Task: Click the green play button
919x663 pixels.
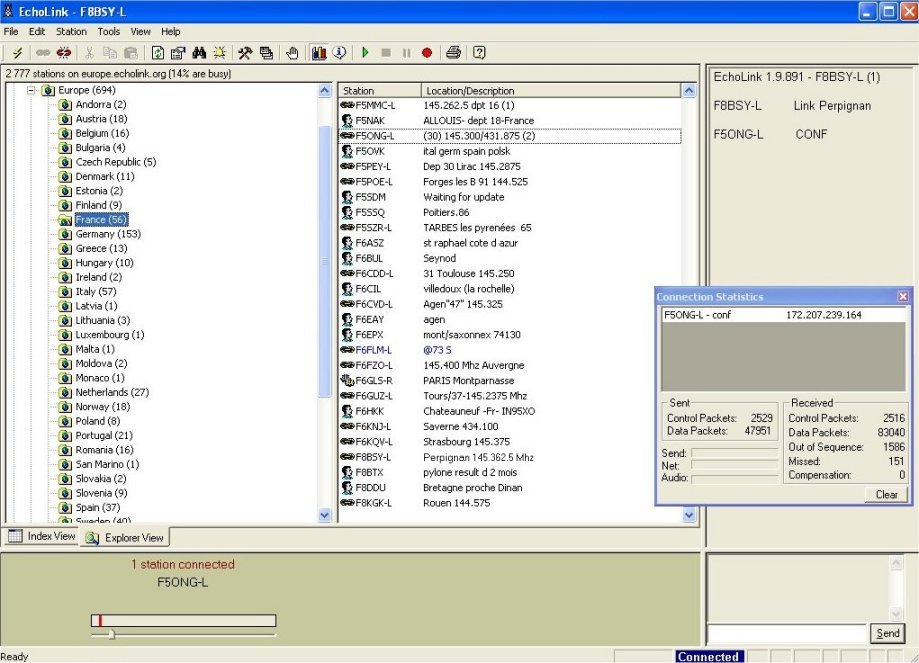Action: click(x=366, y=53)
